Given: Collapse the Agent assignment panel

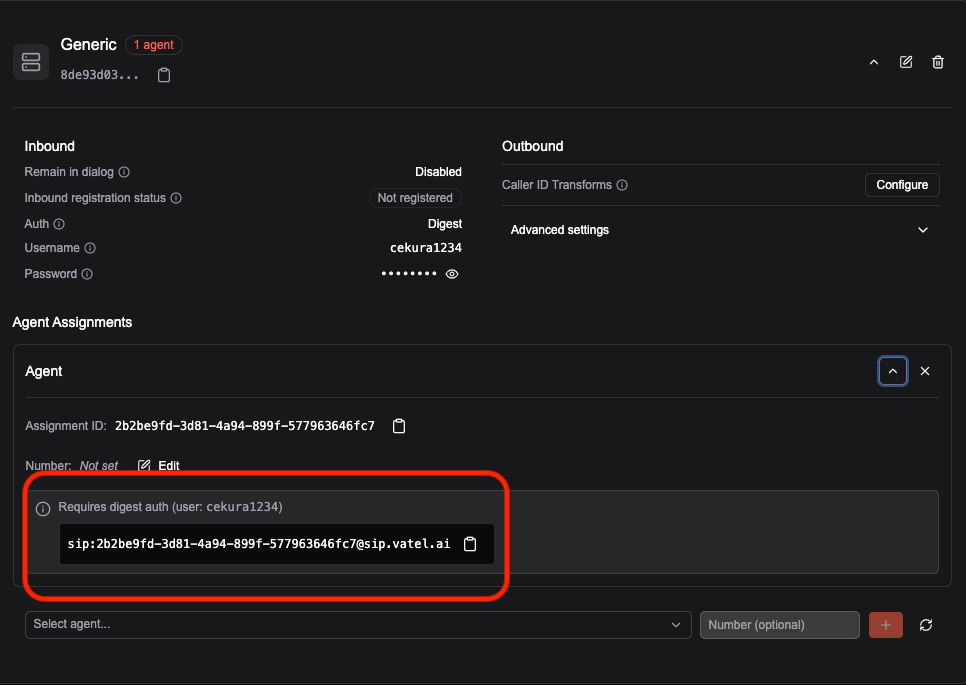Looking at the screenshot, I should point(893,371).
